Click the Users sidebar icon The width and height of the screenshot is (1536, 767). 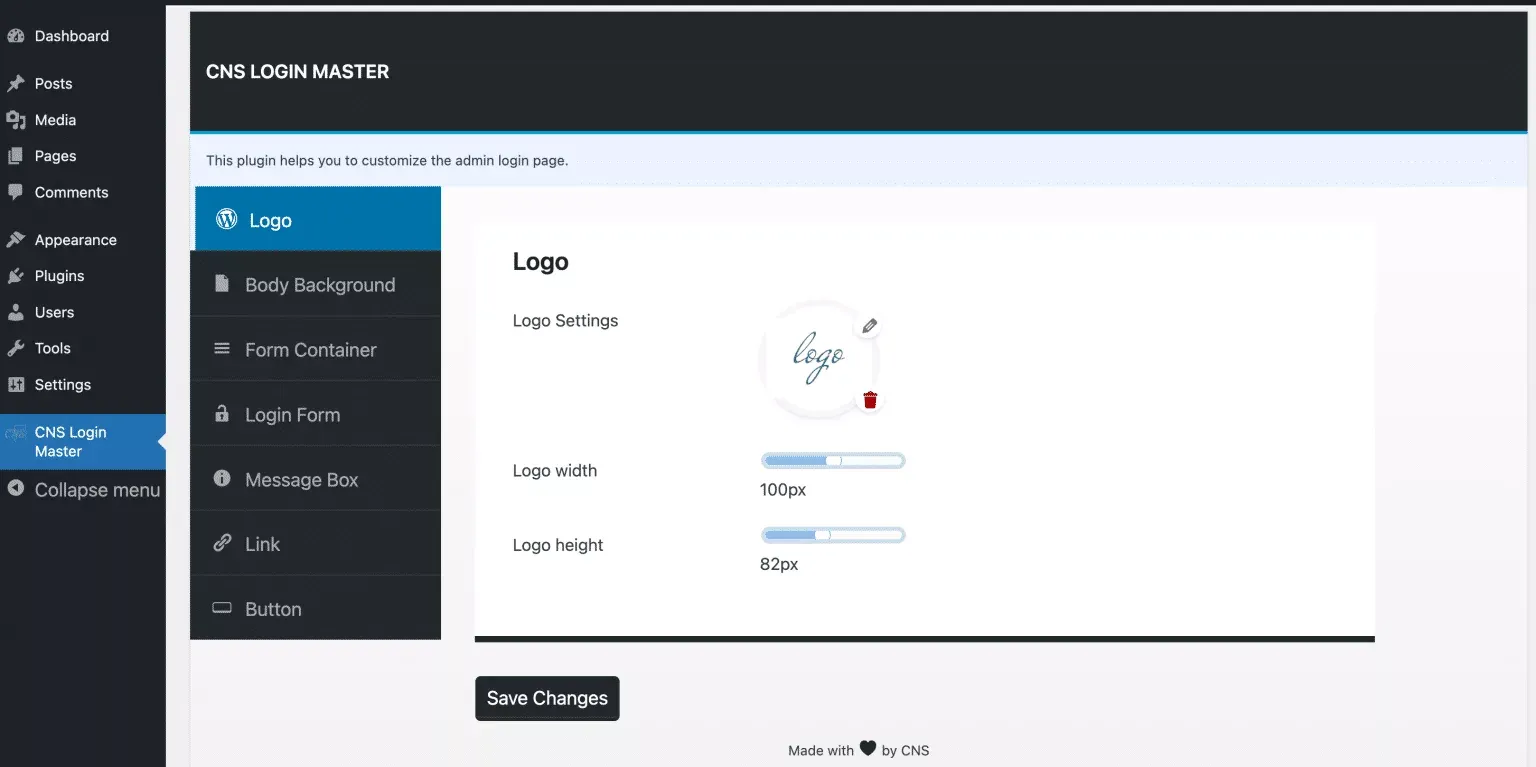pyautogui.click(x=17, y=311)
